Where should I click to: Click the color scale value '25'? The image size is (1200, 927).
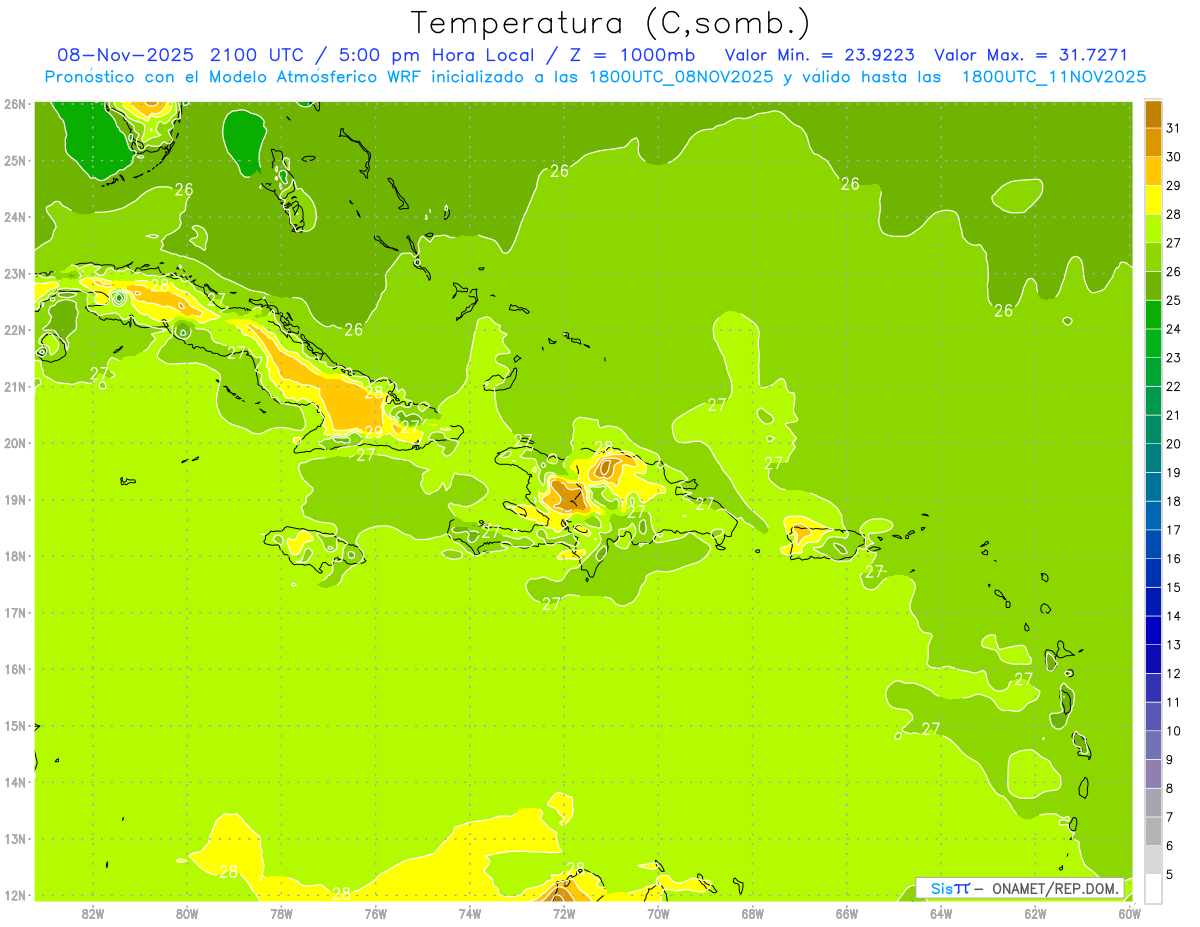click(x=1173, y=300)
